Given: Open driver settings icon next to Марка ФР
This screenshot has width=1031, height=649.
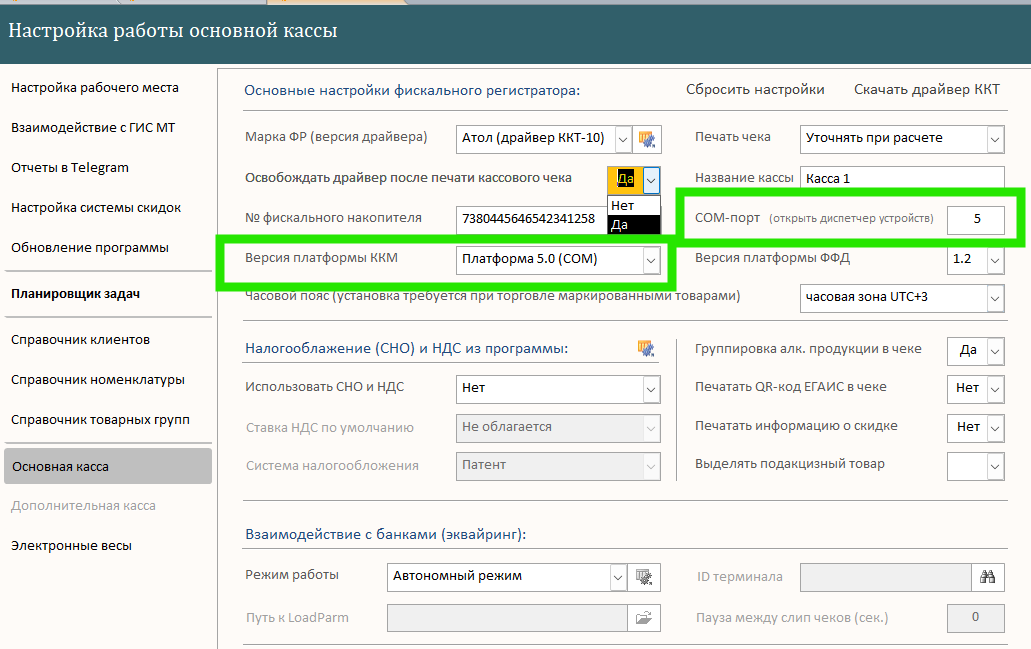Looking at the screenshot, I should (x=647, y=139).
